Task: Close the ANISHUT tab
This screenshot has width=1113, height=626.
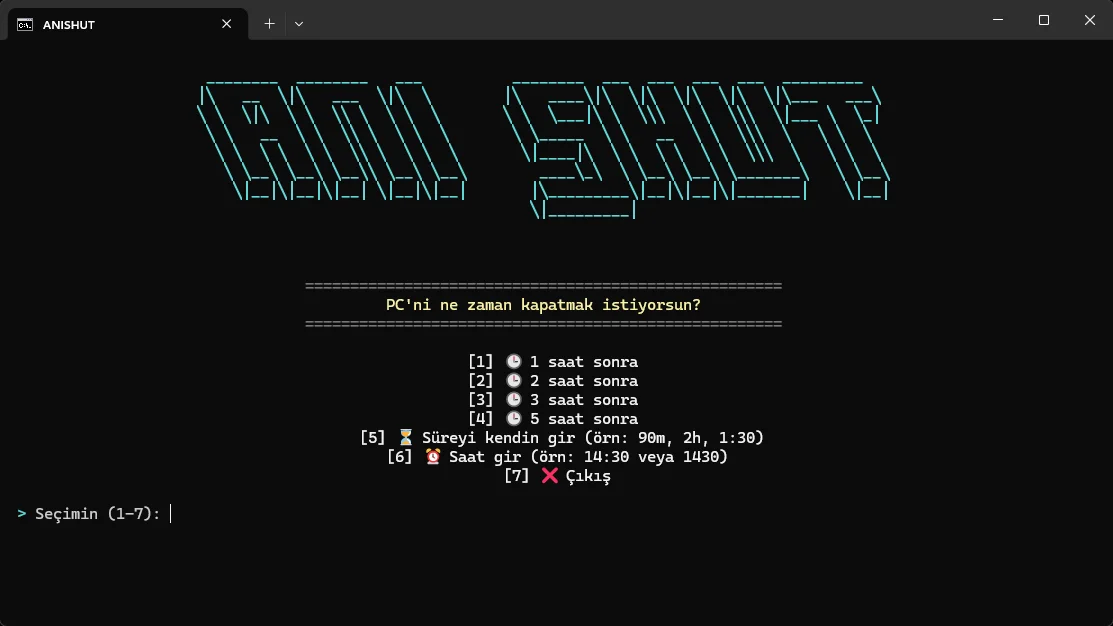Action: (x=226, y=24)
